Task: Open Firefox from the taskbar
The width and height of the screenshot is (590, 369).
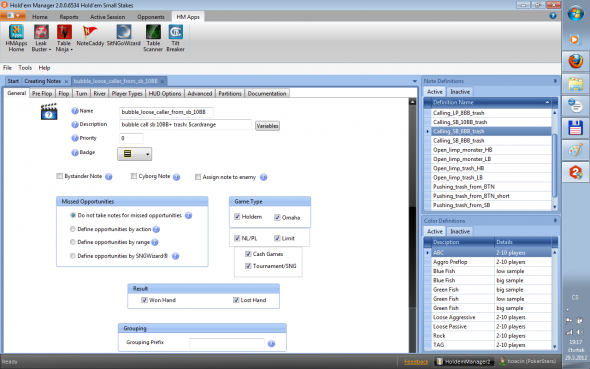Action: (575, 61)
